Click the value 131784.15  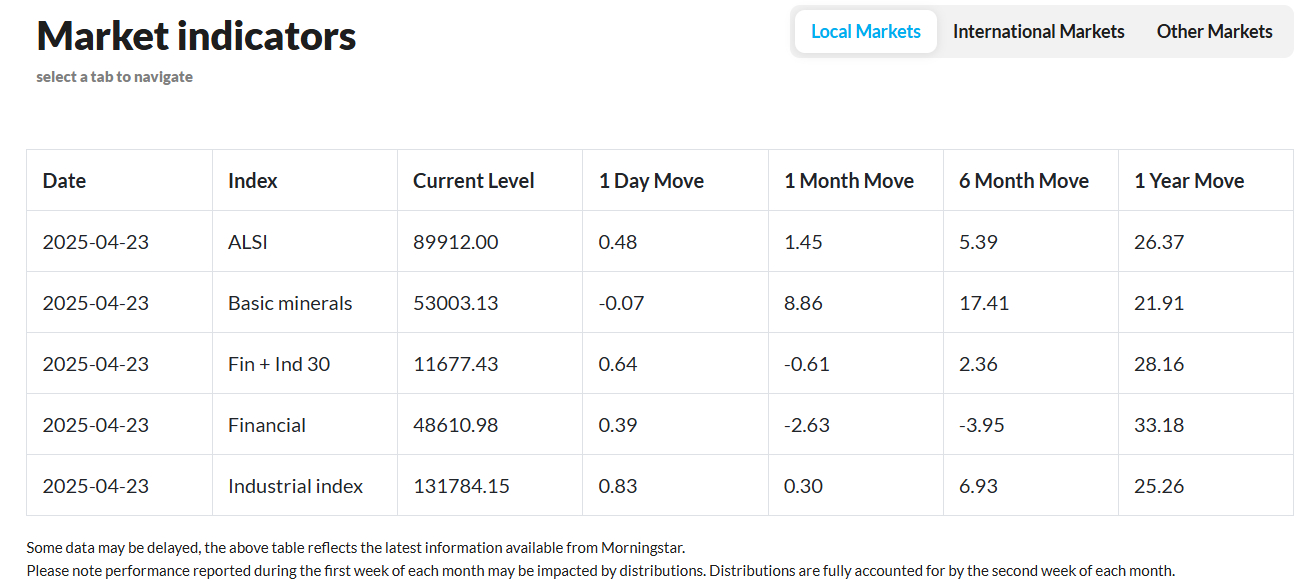point(462,486)
